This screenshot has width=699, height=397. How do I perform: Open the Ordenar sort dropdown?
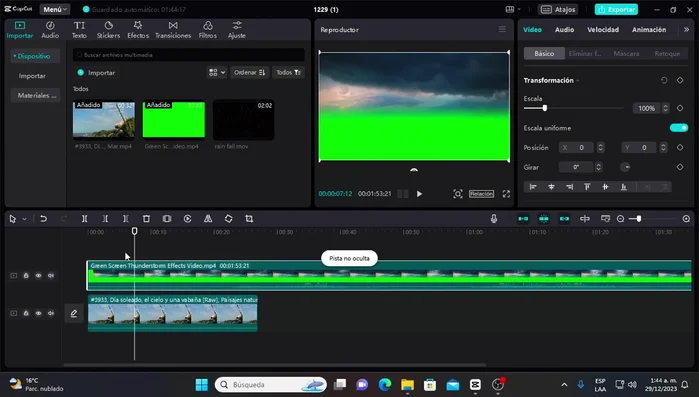[249, 72]
